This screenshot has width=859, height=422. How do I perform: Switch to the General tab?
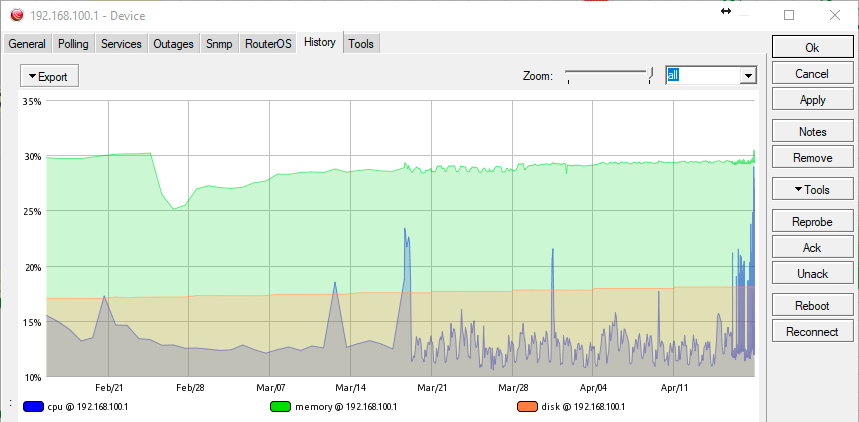pos(27,44)
